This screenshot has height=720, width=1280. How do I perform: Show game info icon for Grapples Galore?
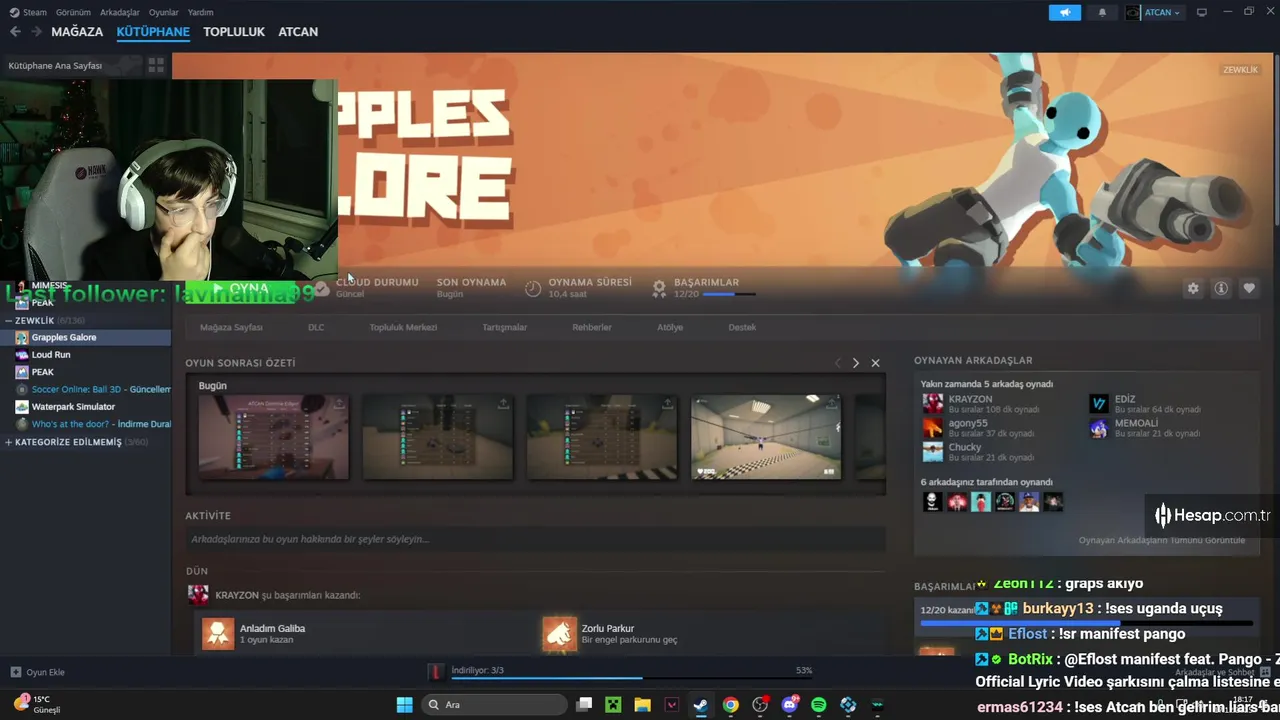click(x=1221, y=288)
